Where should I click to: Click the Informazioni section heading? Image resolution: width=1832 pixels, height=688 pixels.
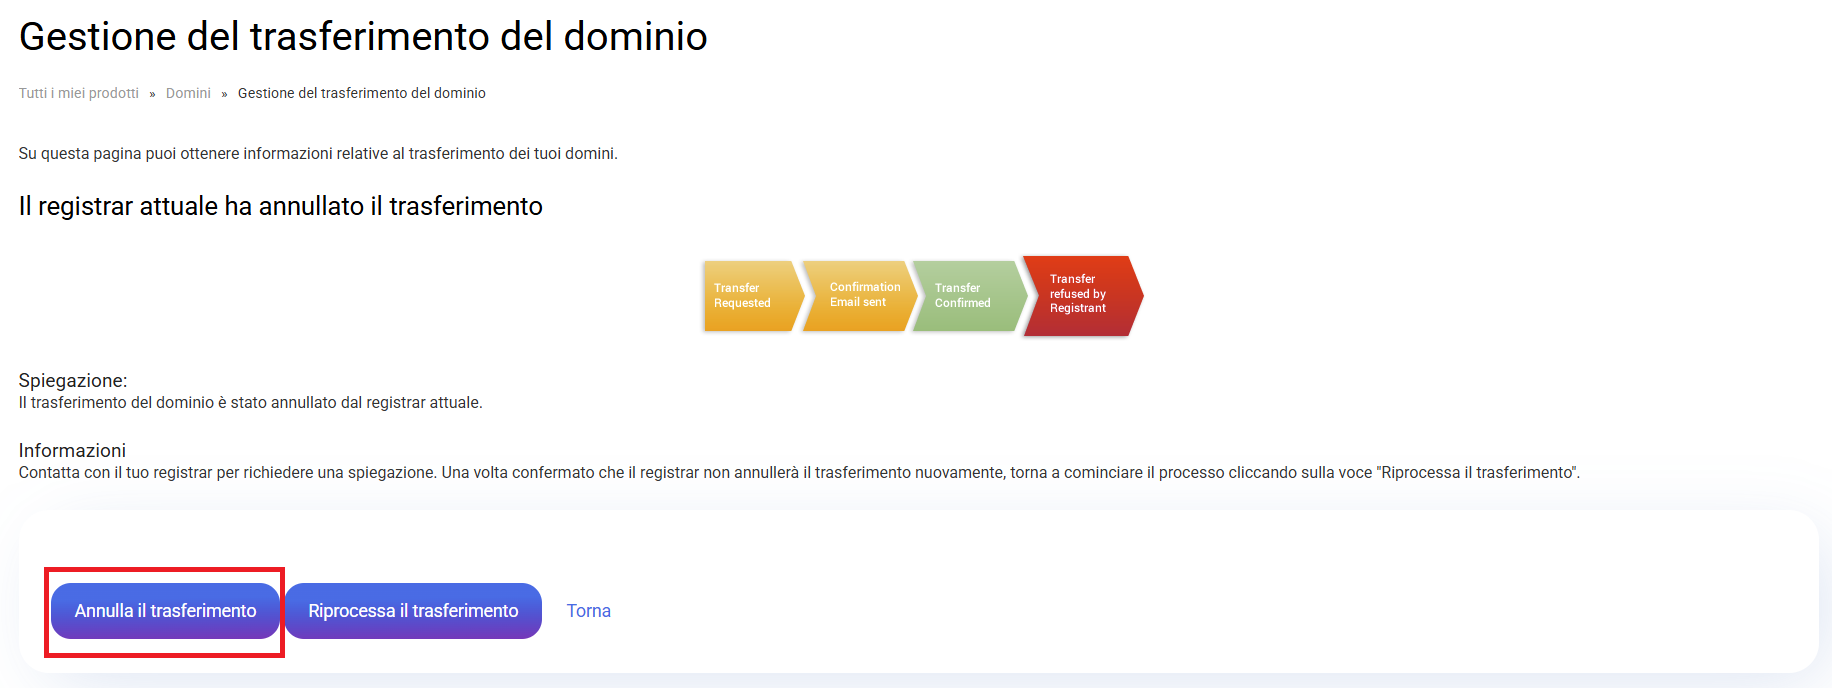72,451
